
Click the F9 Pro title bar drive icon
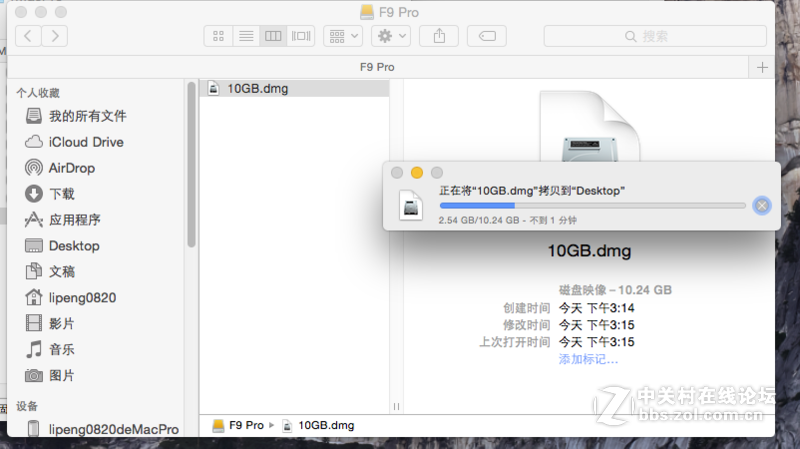click(x=367, y=12)
